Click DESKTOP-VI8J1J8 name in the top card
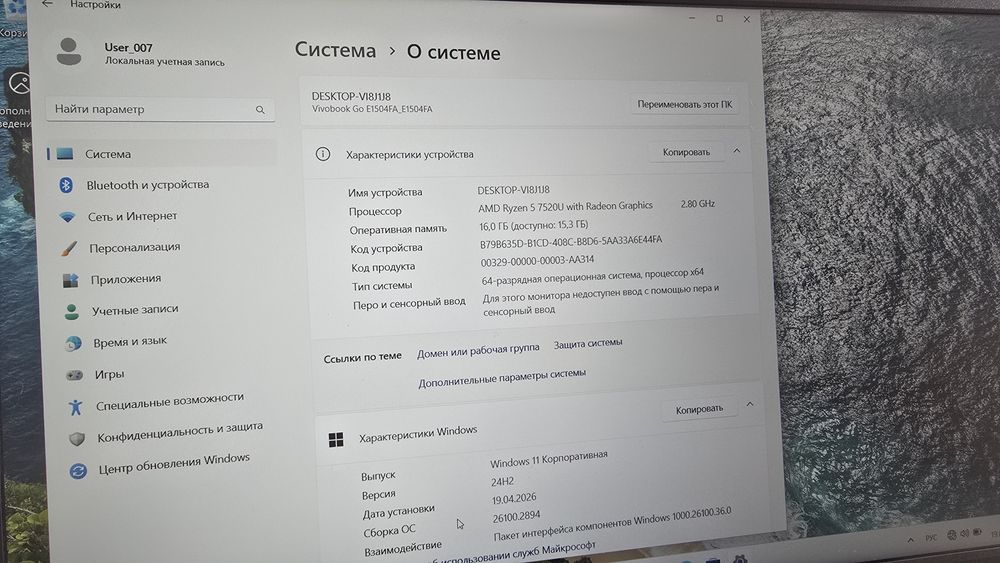This screenshot has width=1000, height=563. [x=351, y=96]
